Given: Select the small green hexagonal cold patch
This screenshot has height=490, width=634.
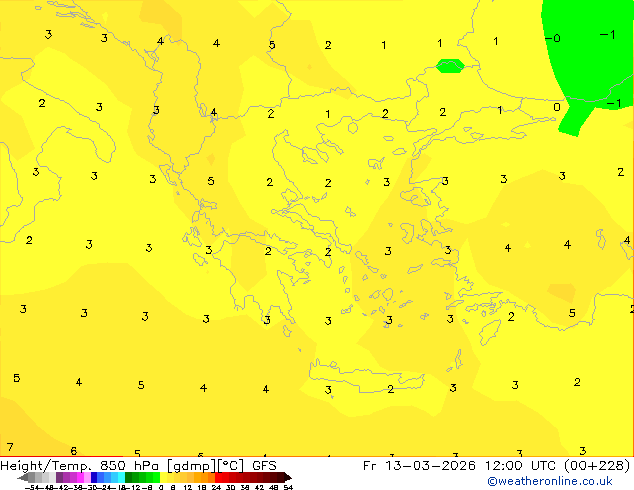Looking at the screenshot, I should (450, 66).
